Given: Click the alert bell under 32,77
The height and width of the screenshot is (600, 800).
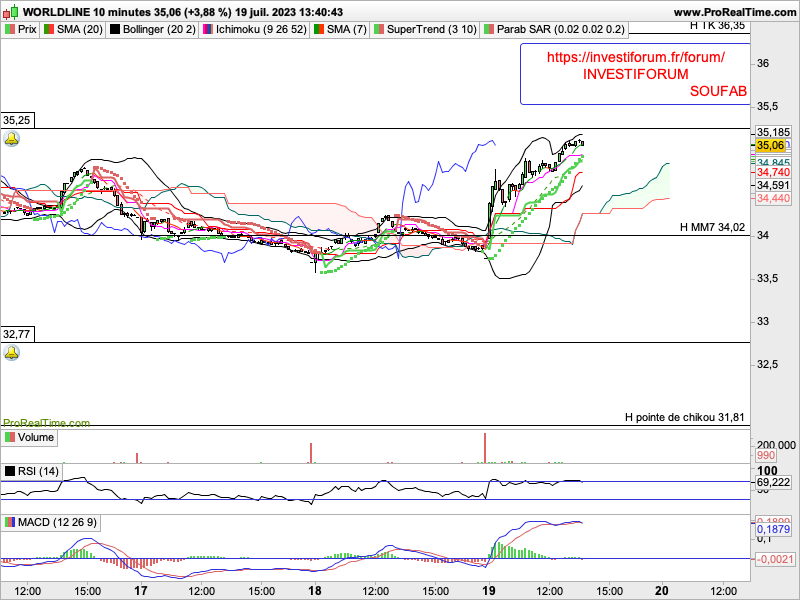Looking at the screenshot, I should click(12, 353).
